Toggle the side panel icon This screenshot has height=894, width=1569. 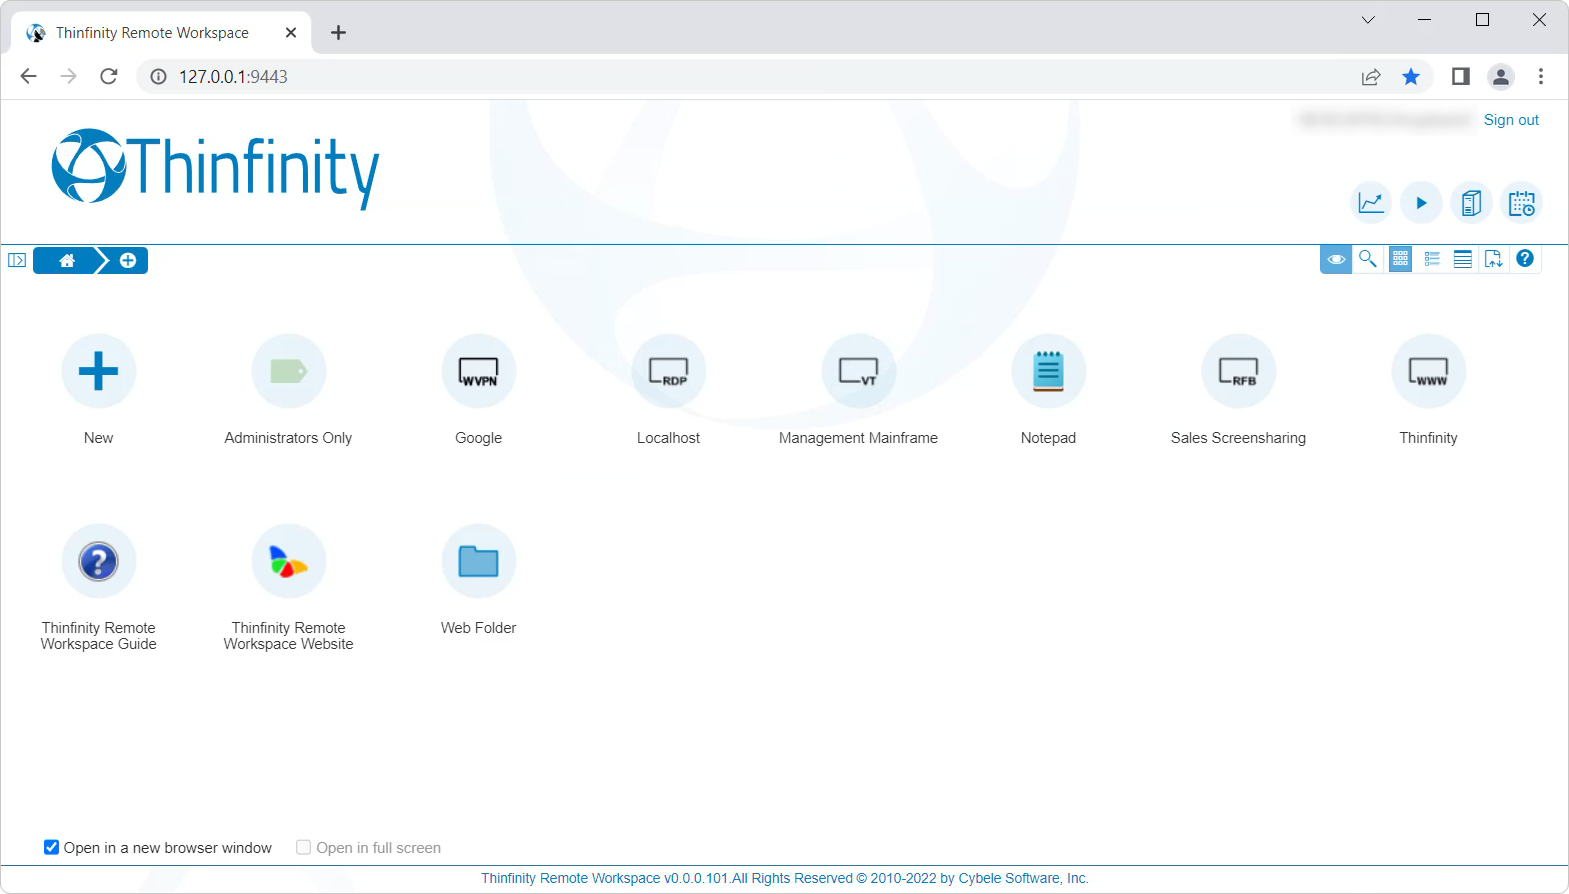(x=17, y=260)
